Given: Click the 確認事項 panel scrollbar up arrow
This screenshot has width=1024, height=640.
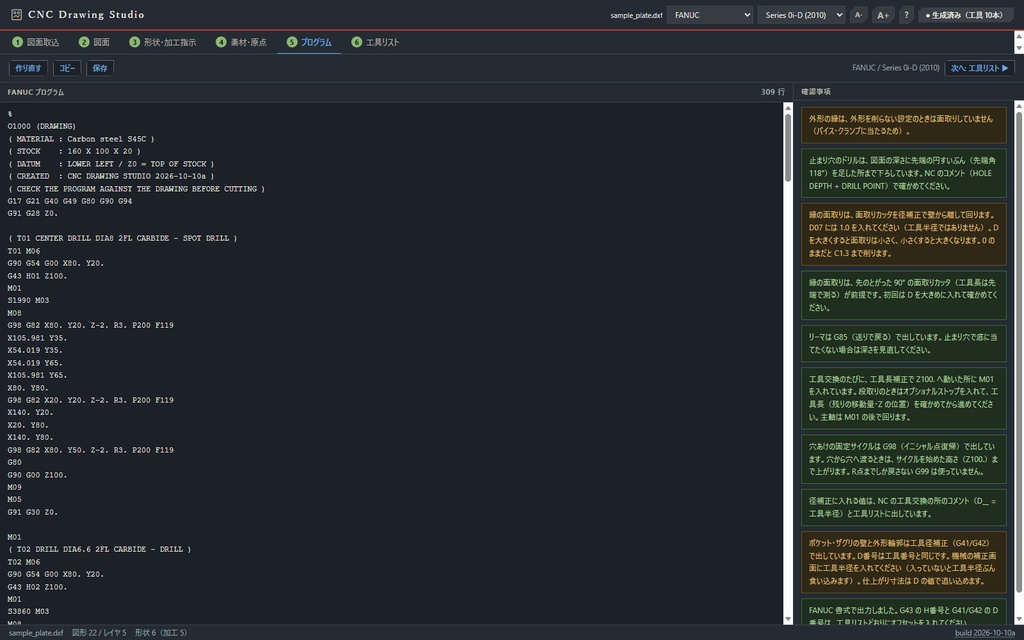Looking at the screenshot, I should [x=1019, y=106].
